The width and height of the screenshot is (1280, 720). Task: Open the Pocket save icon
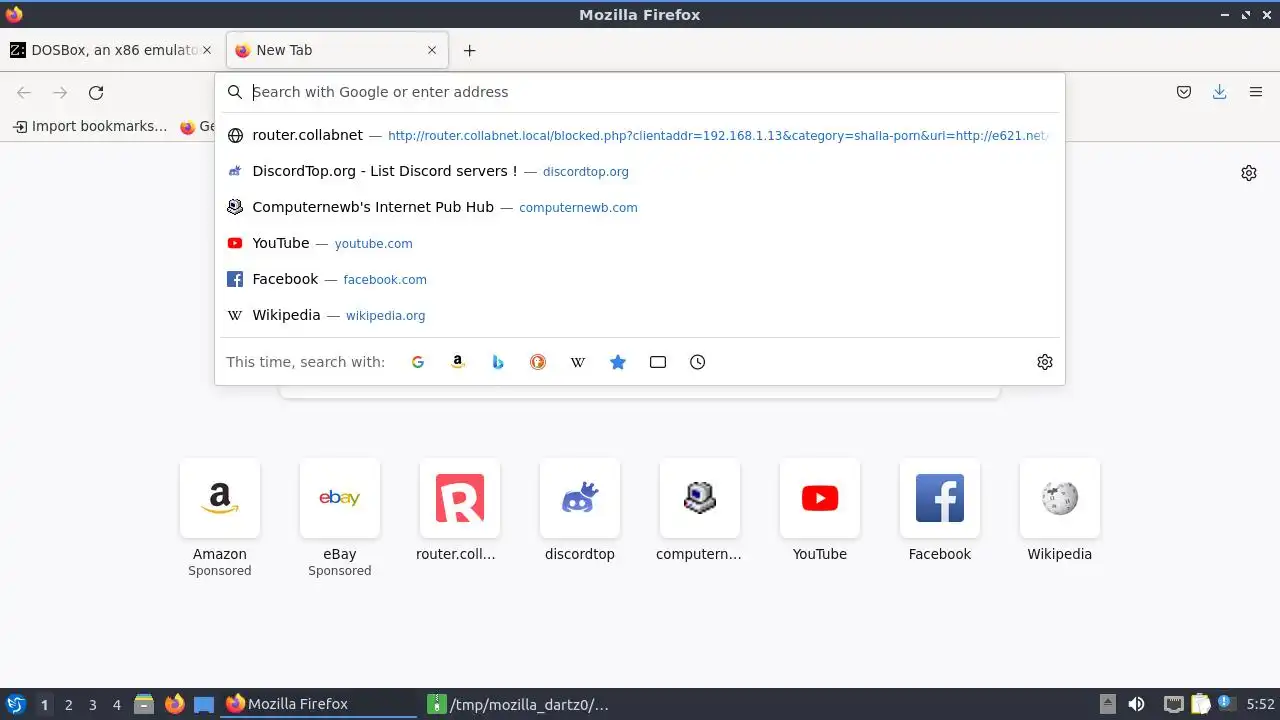pos(1184,92)
